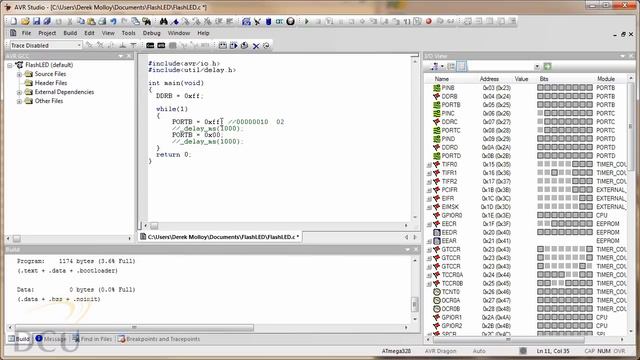The width and height of the screenshot is (640, 360).
Task: Create a new file using toolbar icon
Action: (x=14, y=21)
